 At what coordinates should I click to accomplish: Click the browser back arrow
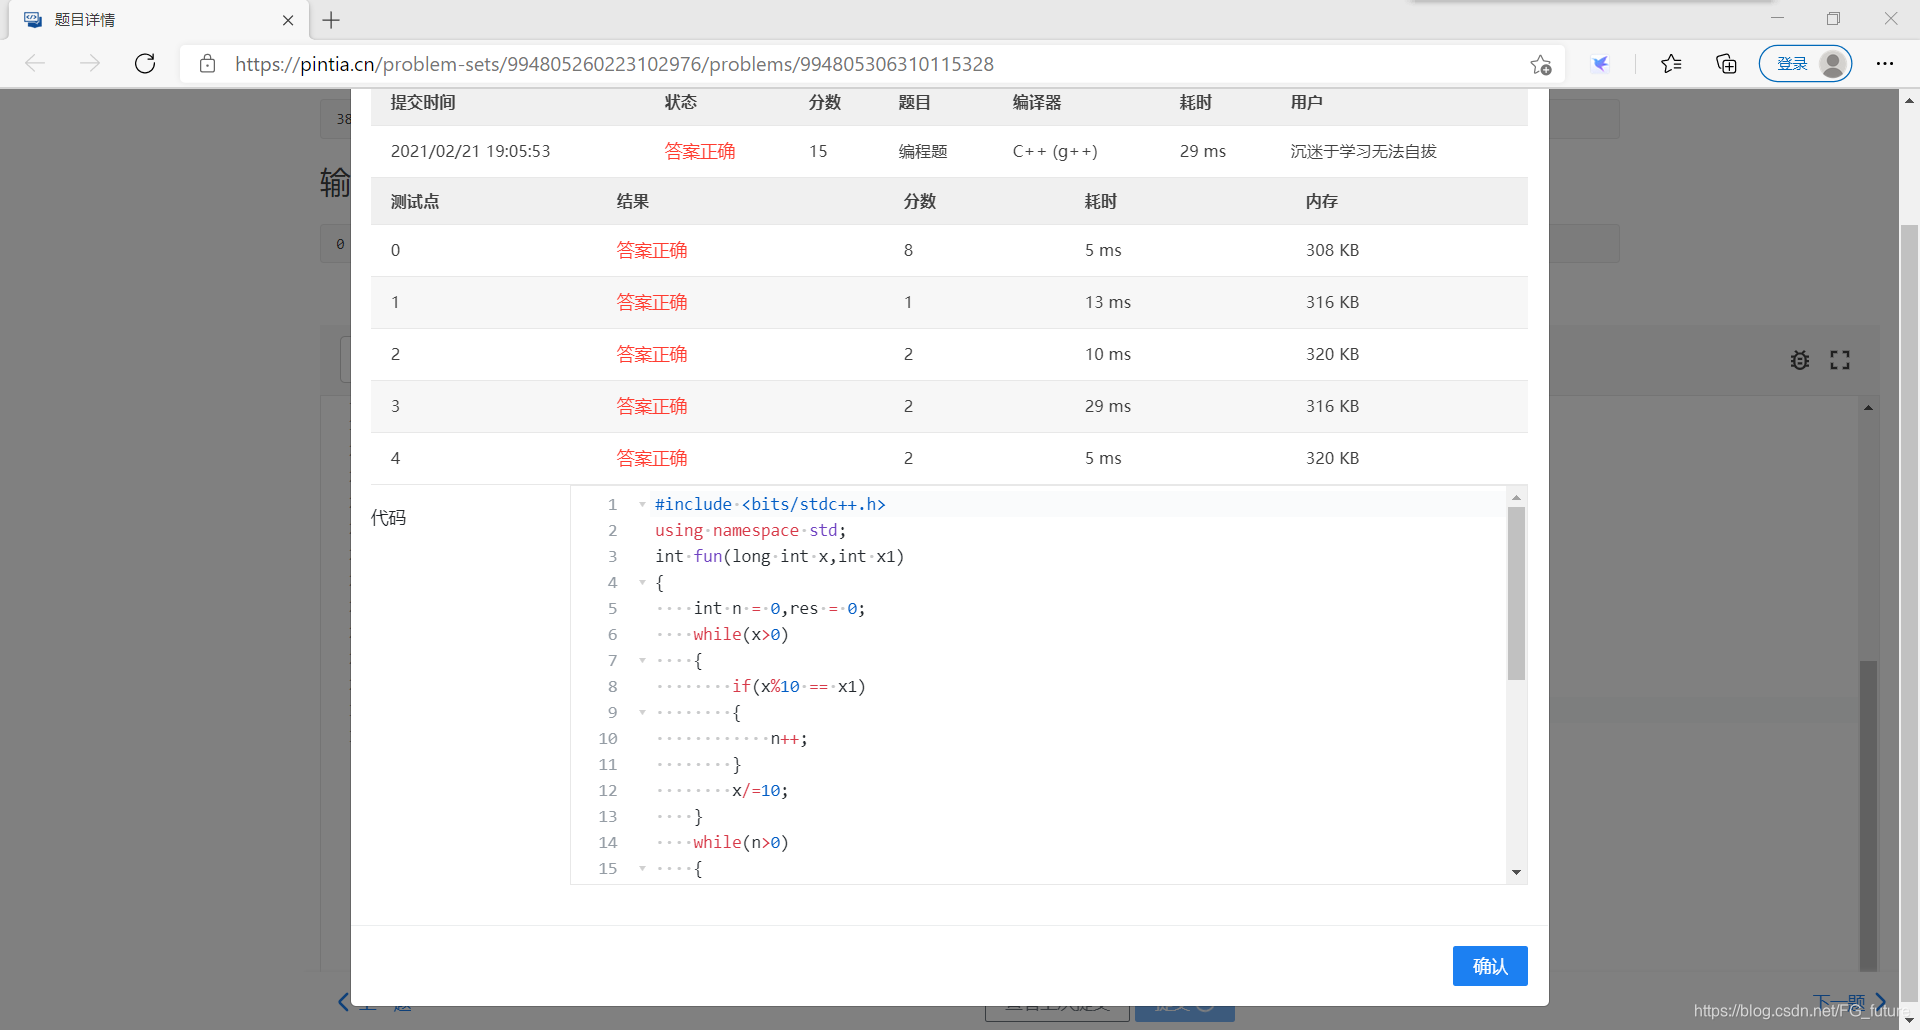pos(36,64)
